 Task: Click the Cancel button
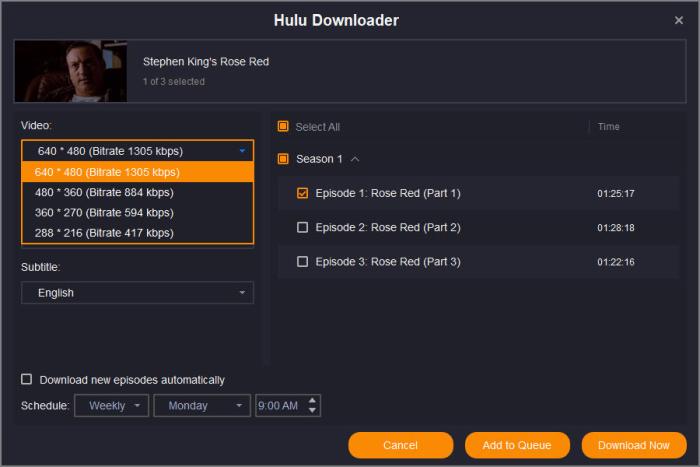pyautogui.click(x=400, y=445)
